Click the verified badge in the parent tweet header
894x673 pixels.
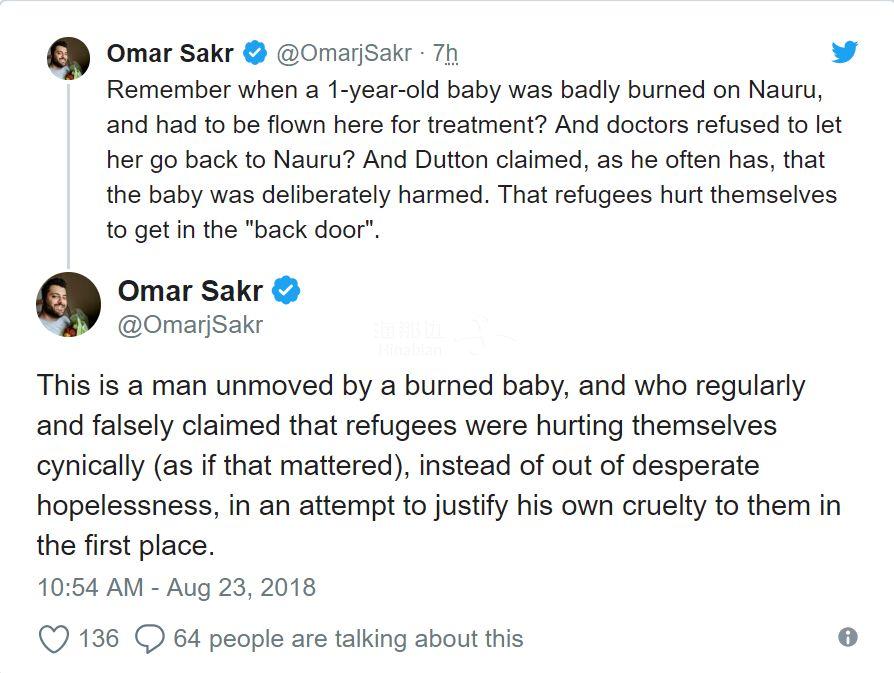[x=255, y=52]
